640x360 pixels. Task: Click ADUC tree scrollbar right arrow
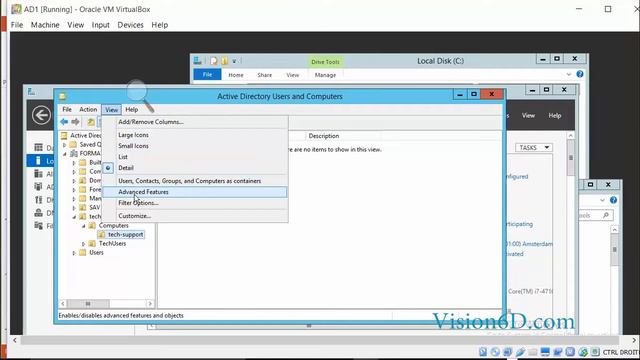150,304
